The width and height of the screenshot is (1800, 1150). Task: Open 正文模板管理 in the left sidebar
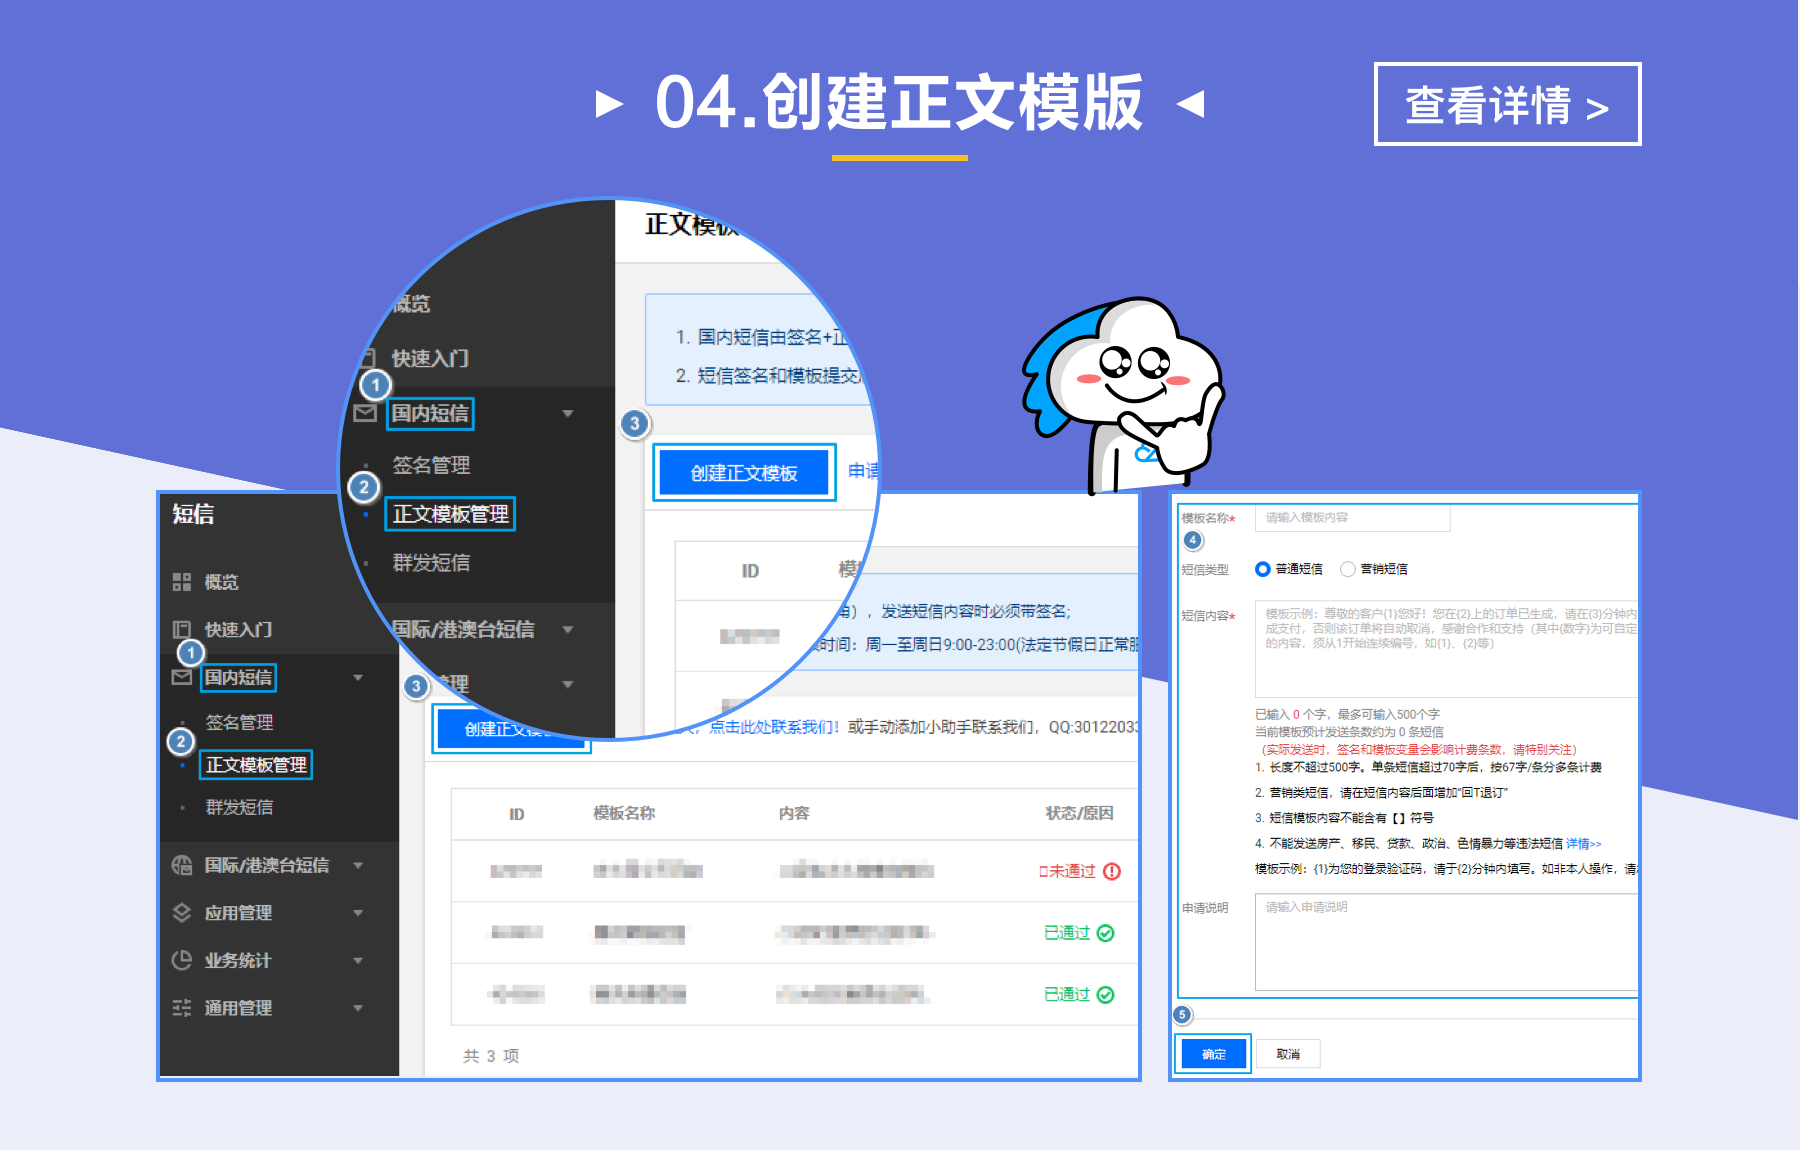[256, 765]
